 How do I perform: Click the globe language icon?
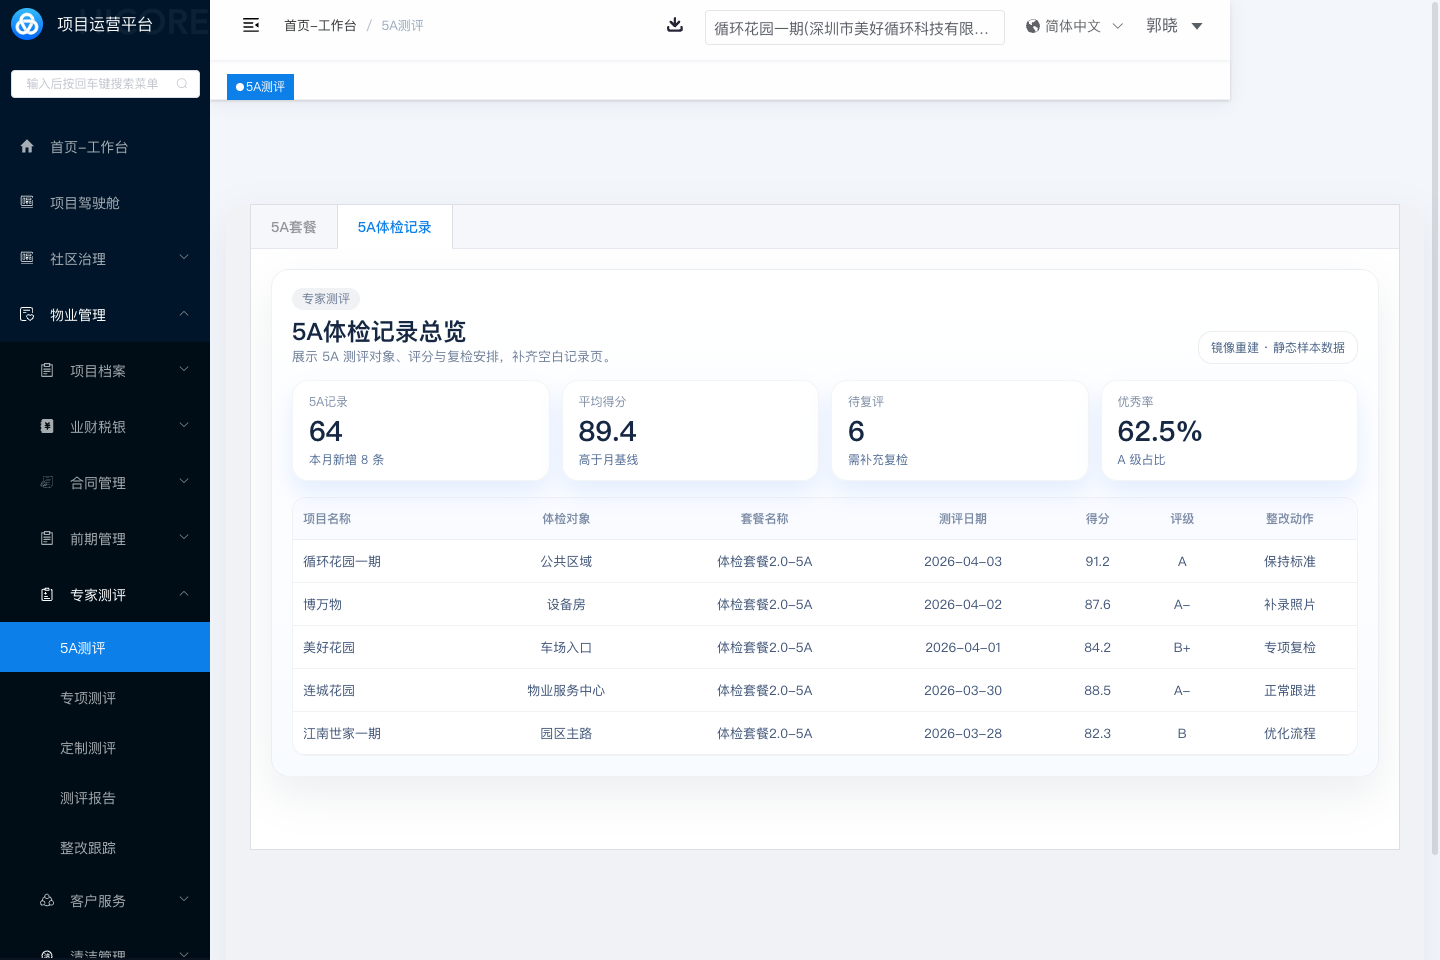pyautogui.click(x=1033, y=26)
